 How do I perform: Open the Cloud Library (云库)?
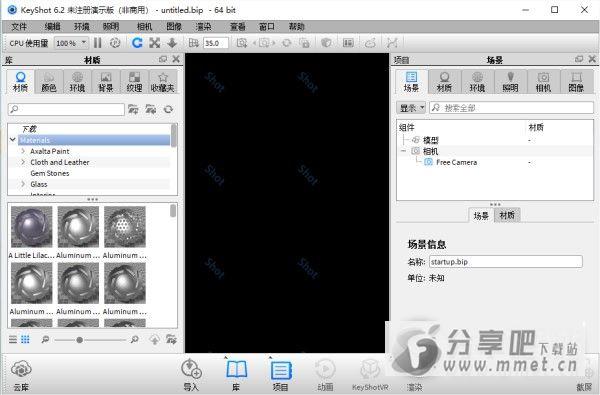pos(21,375)
